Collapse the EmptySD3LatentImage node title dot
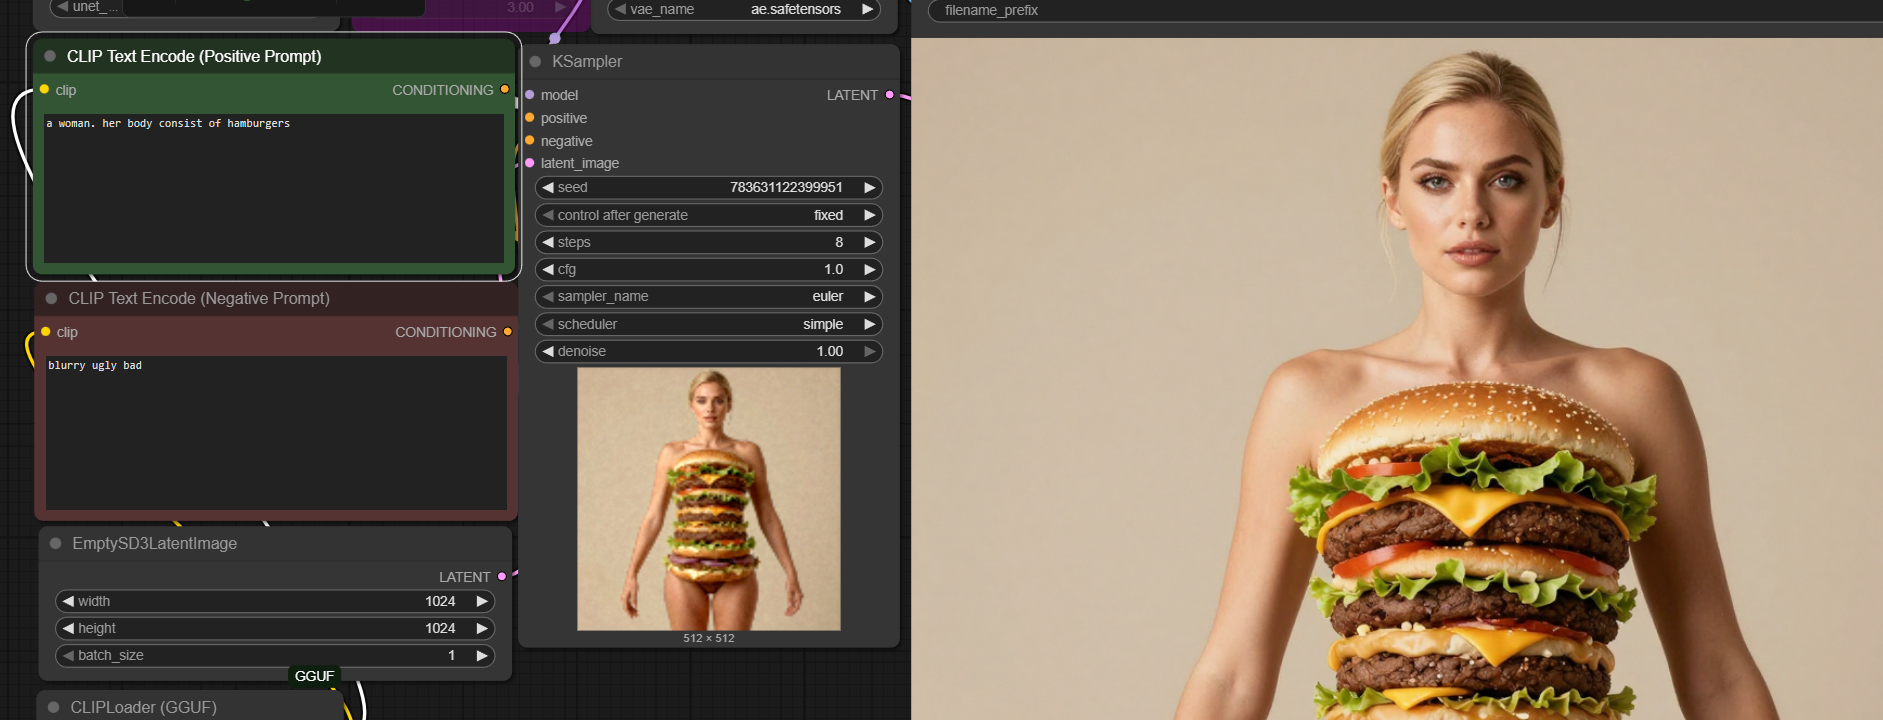This screenshot has width=1883, height=720. [55, 543]
